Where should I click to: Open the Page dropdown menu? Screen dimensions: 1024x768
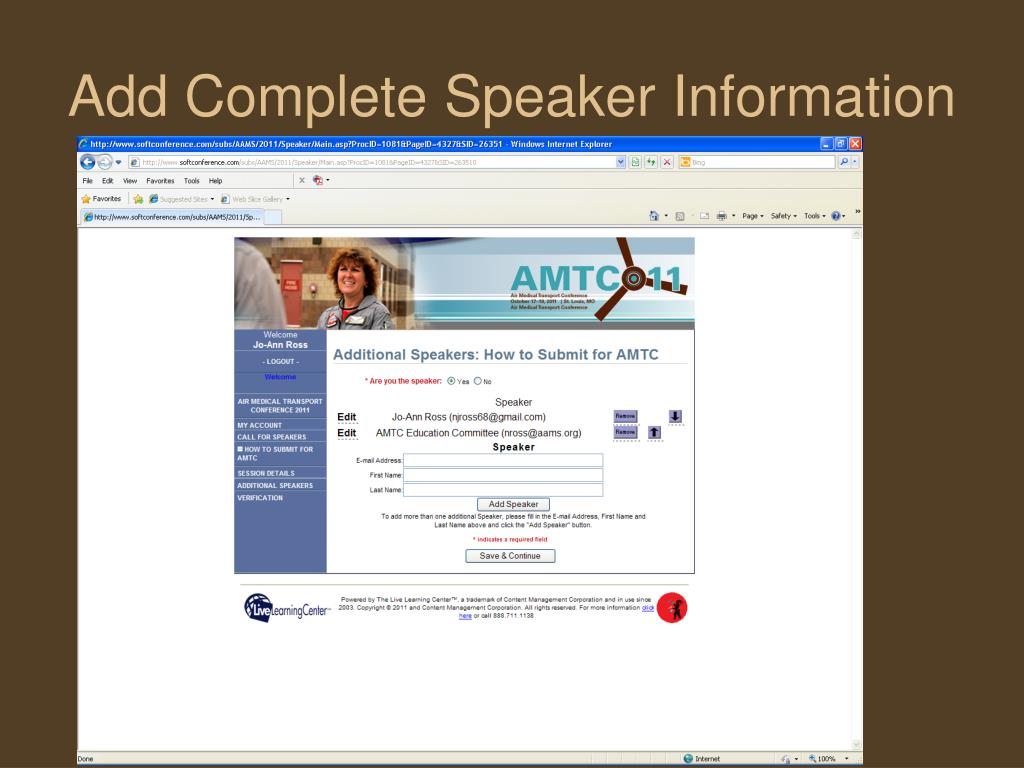pos(752,216)
